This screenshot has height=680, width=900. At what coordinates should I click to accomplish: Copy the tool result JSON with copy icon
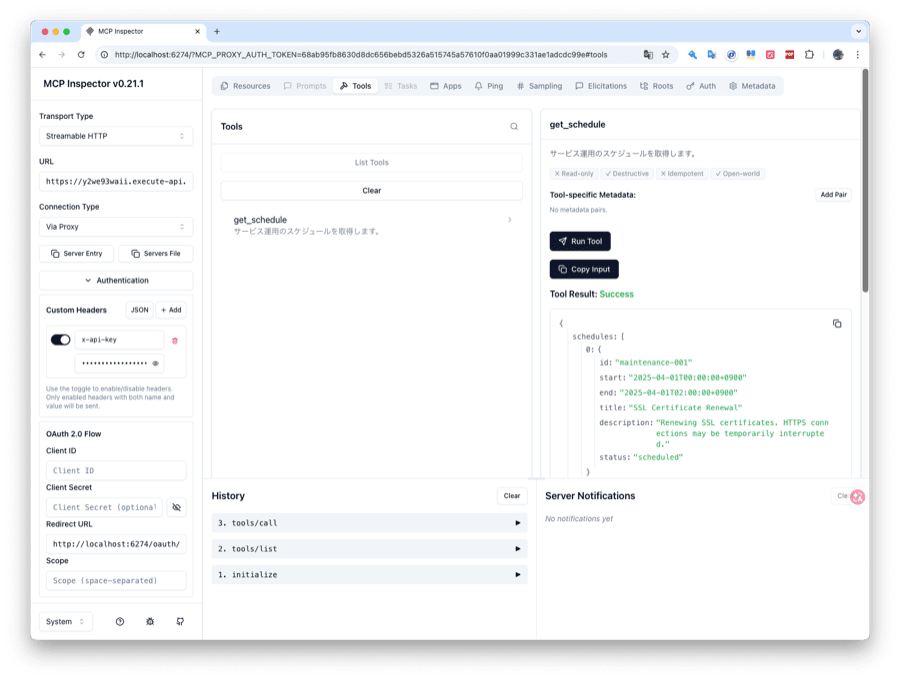[837, 324]
